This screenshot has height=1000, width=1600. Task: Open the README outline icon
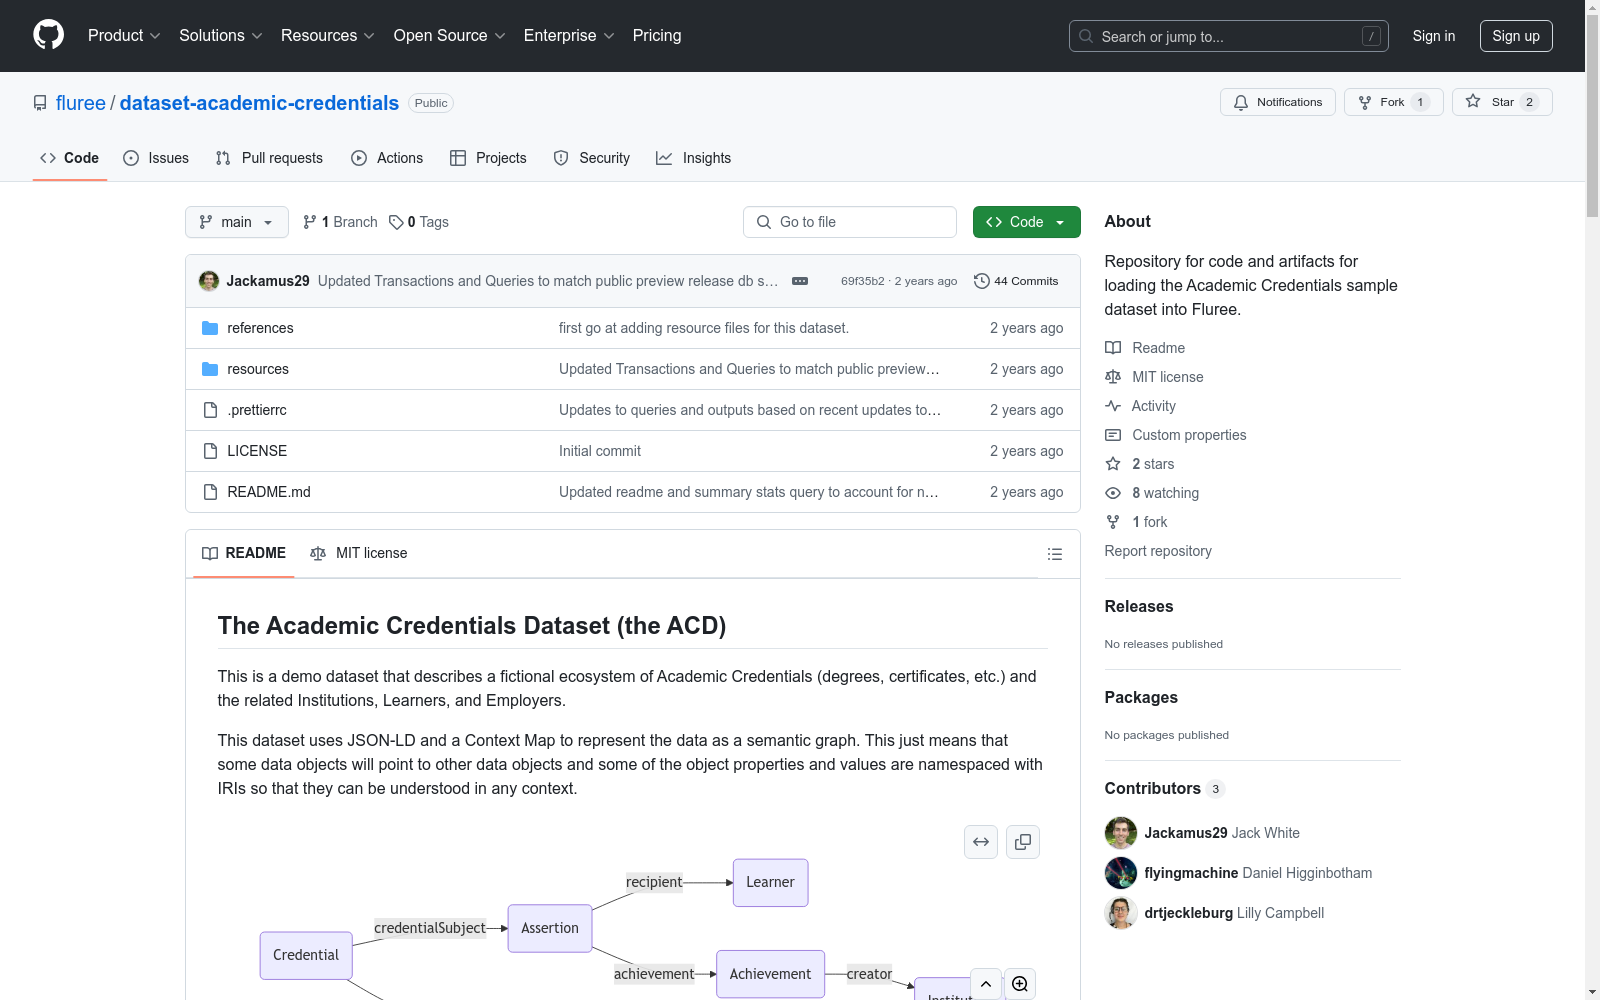[x=1055, y=554]
